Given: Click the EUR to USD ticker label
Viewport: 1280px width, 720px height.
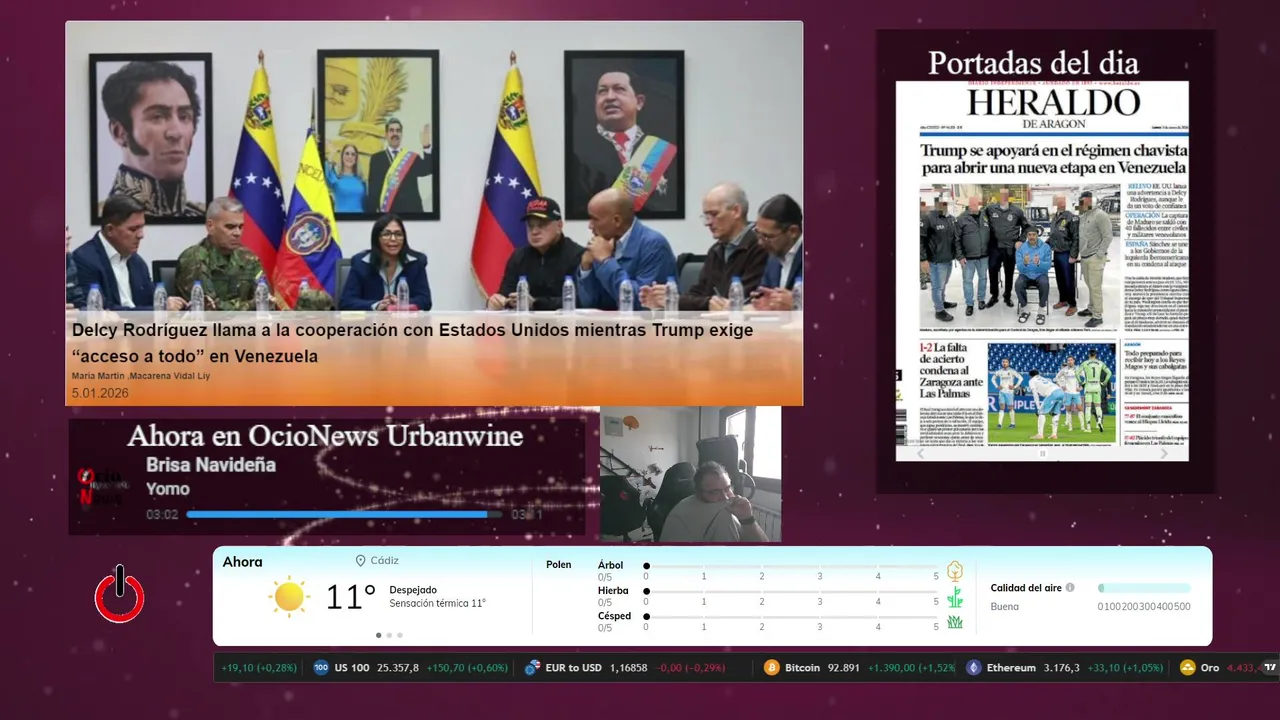Looking at the screenshot, I should click(574, 667).
